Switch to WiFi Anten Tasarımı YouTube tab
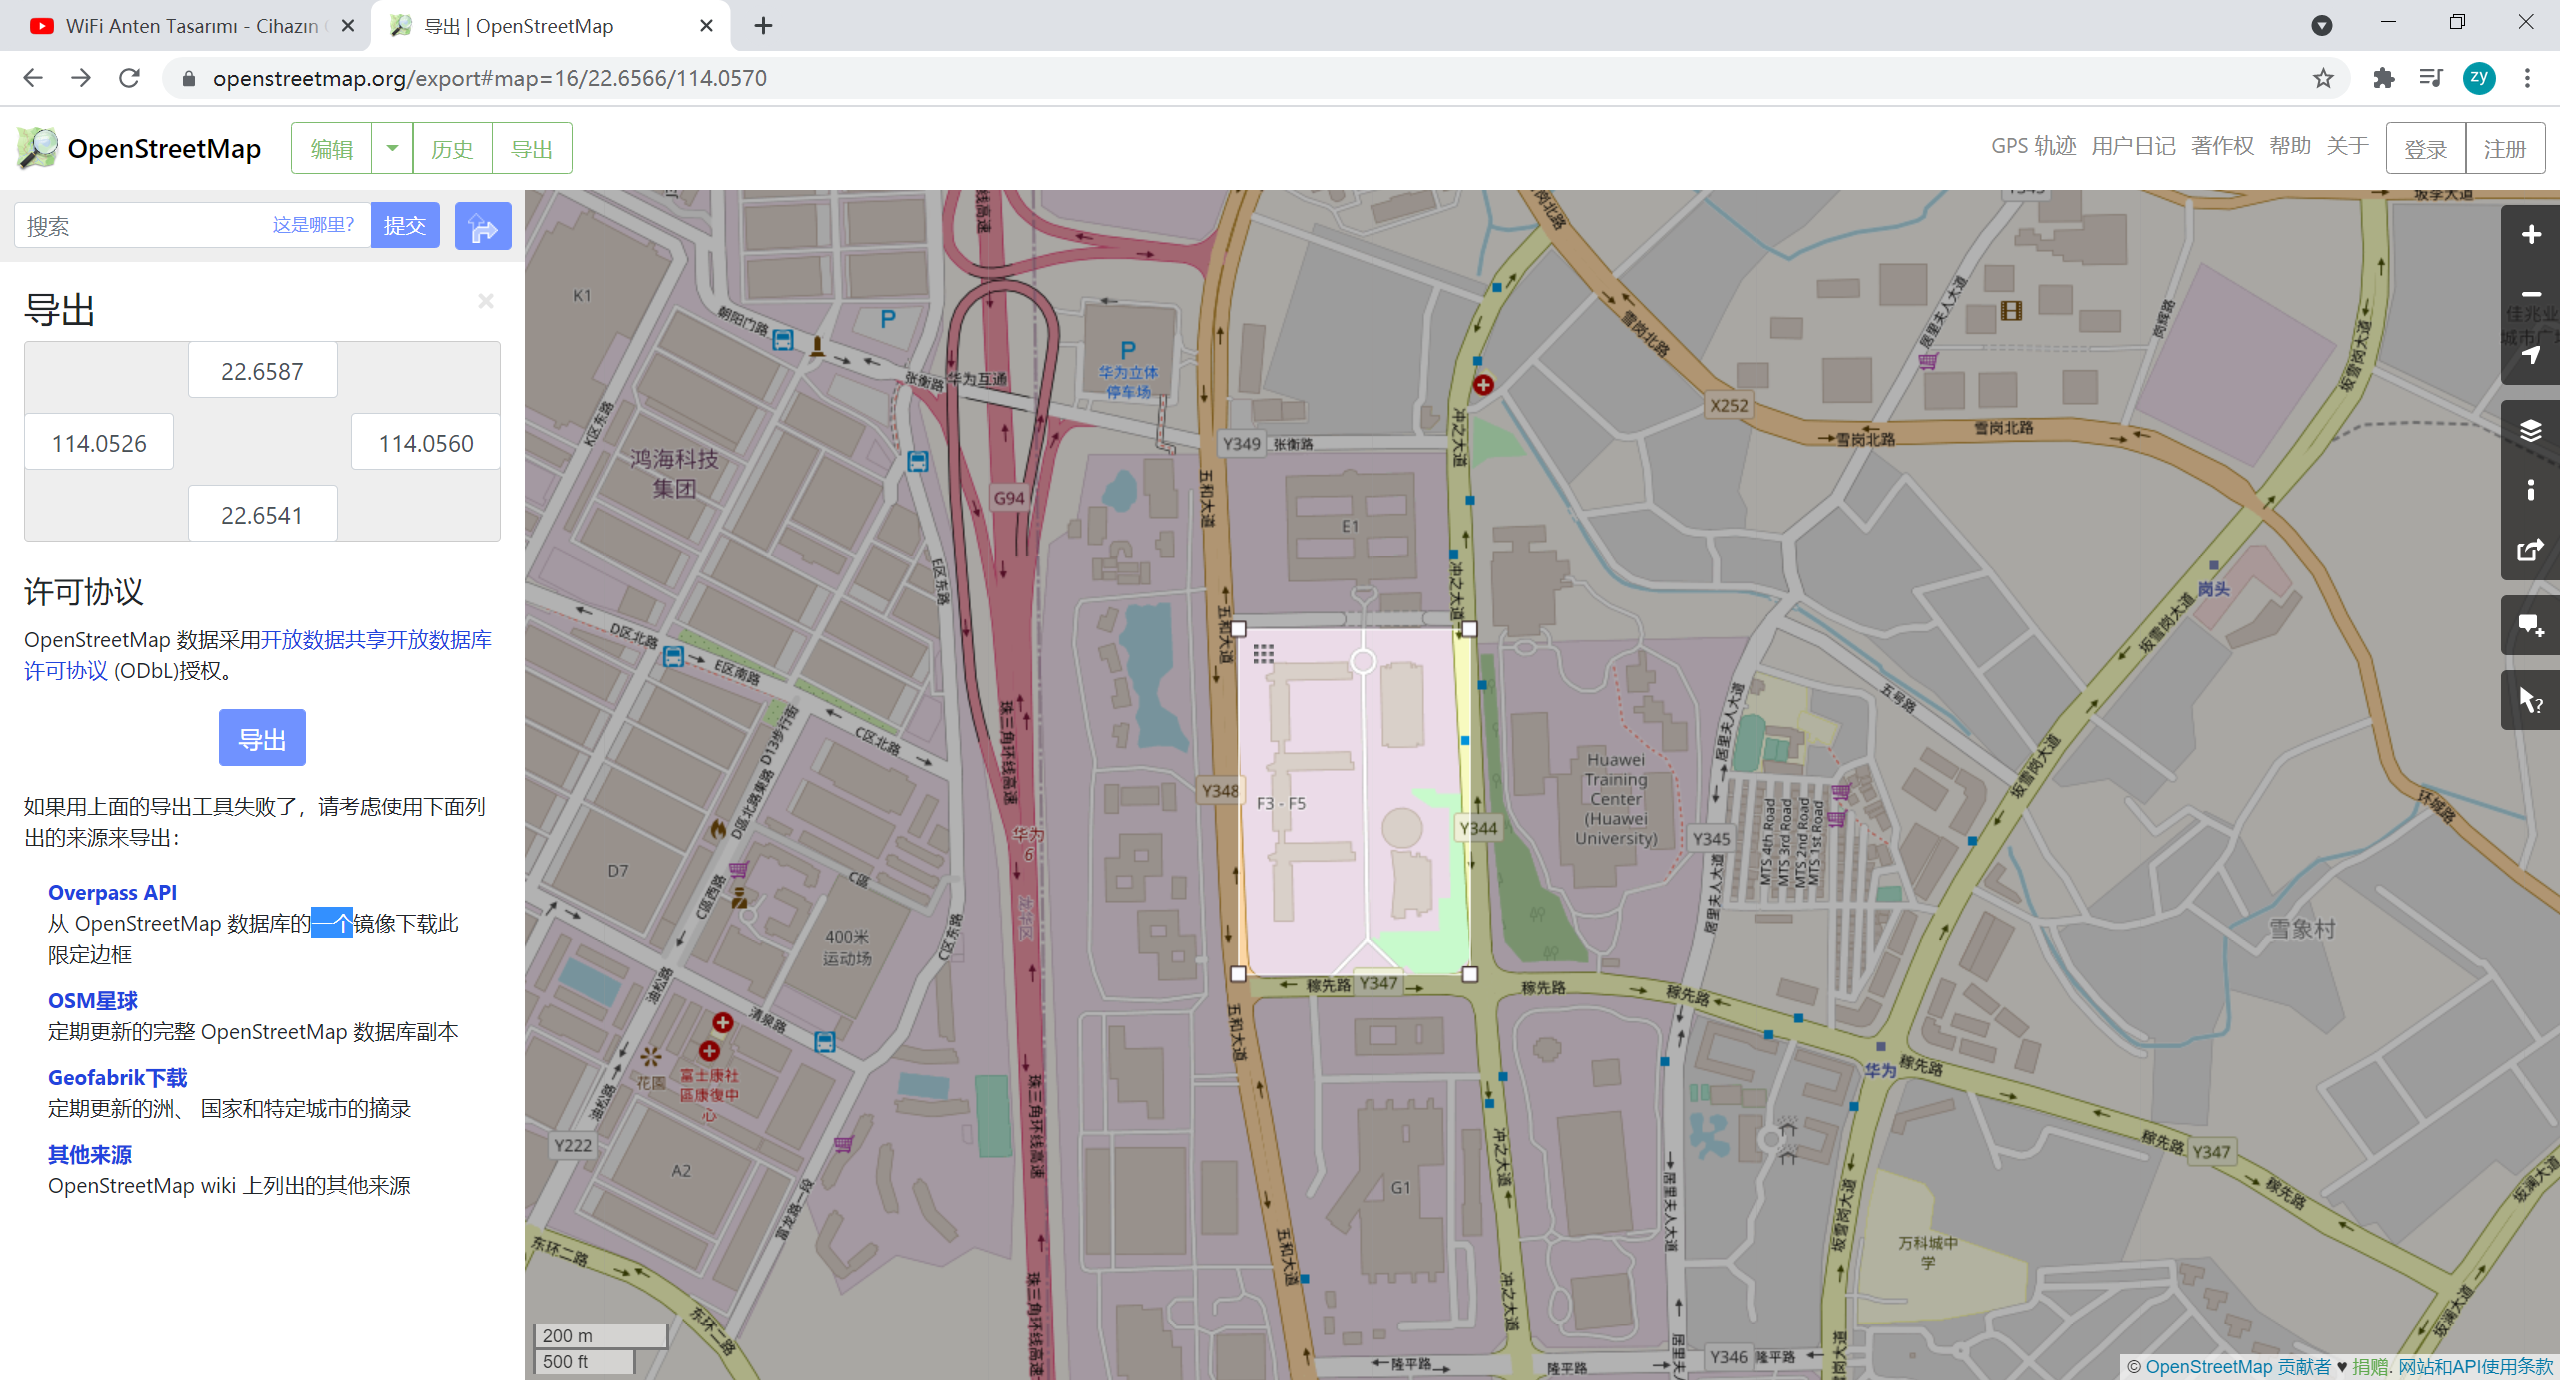This screenshot has height=1380, width=2560. point(190,26)
